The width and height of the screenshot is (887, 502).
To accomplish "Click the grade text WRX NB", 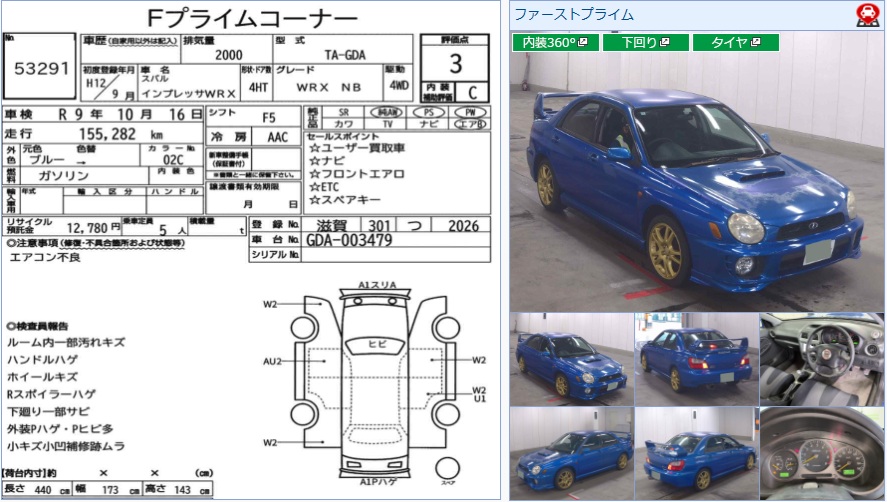I will click(x=329, y=87).
